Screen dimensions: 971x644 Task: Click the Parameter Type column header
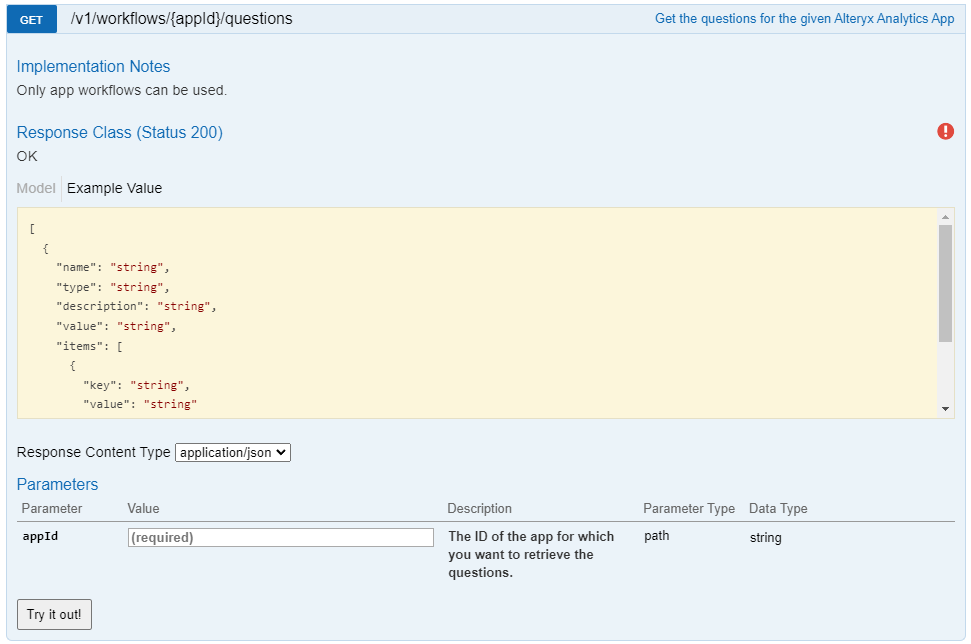[x=688, y=508]
